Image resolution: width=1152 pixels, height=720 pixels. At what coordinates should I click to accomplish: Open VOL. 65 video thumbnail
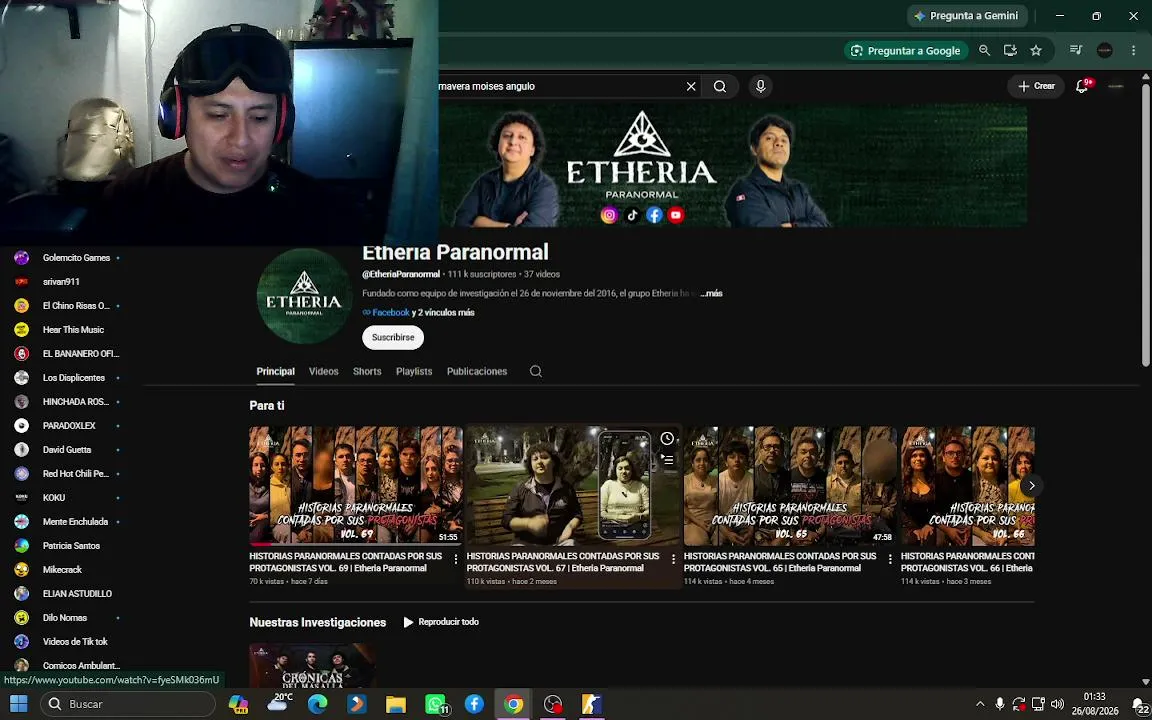790,486
